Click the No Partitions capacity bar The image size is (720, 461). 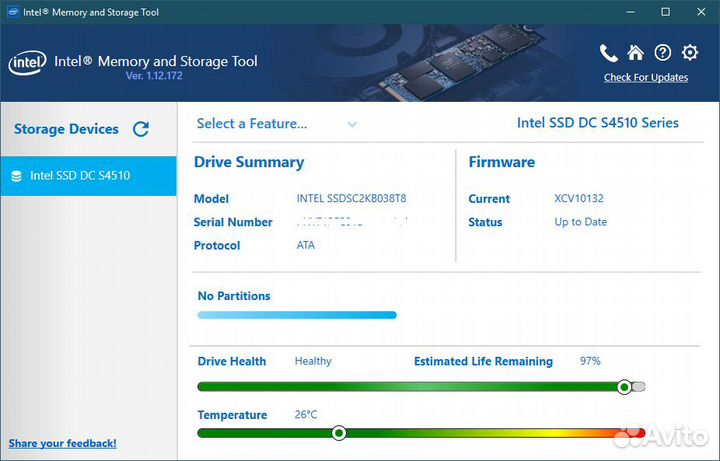297,315
